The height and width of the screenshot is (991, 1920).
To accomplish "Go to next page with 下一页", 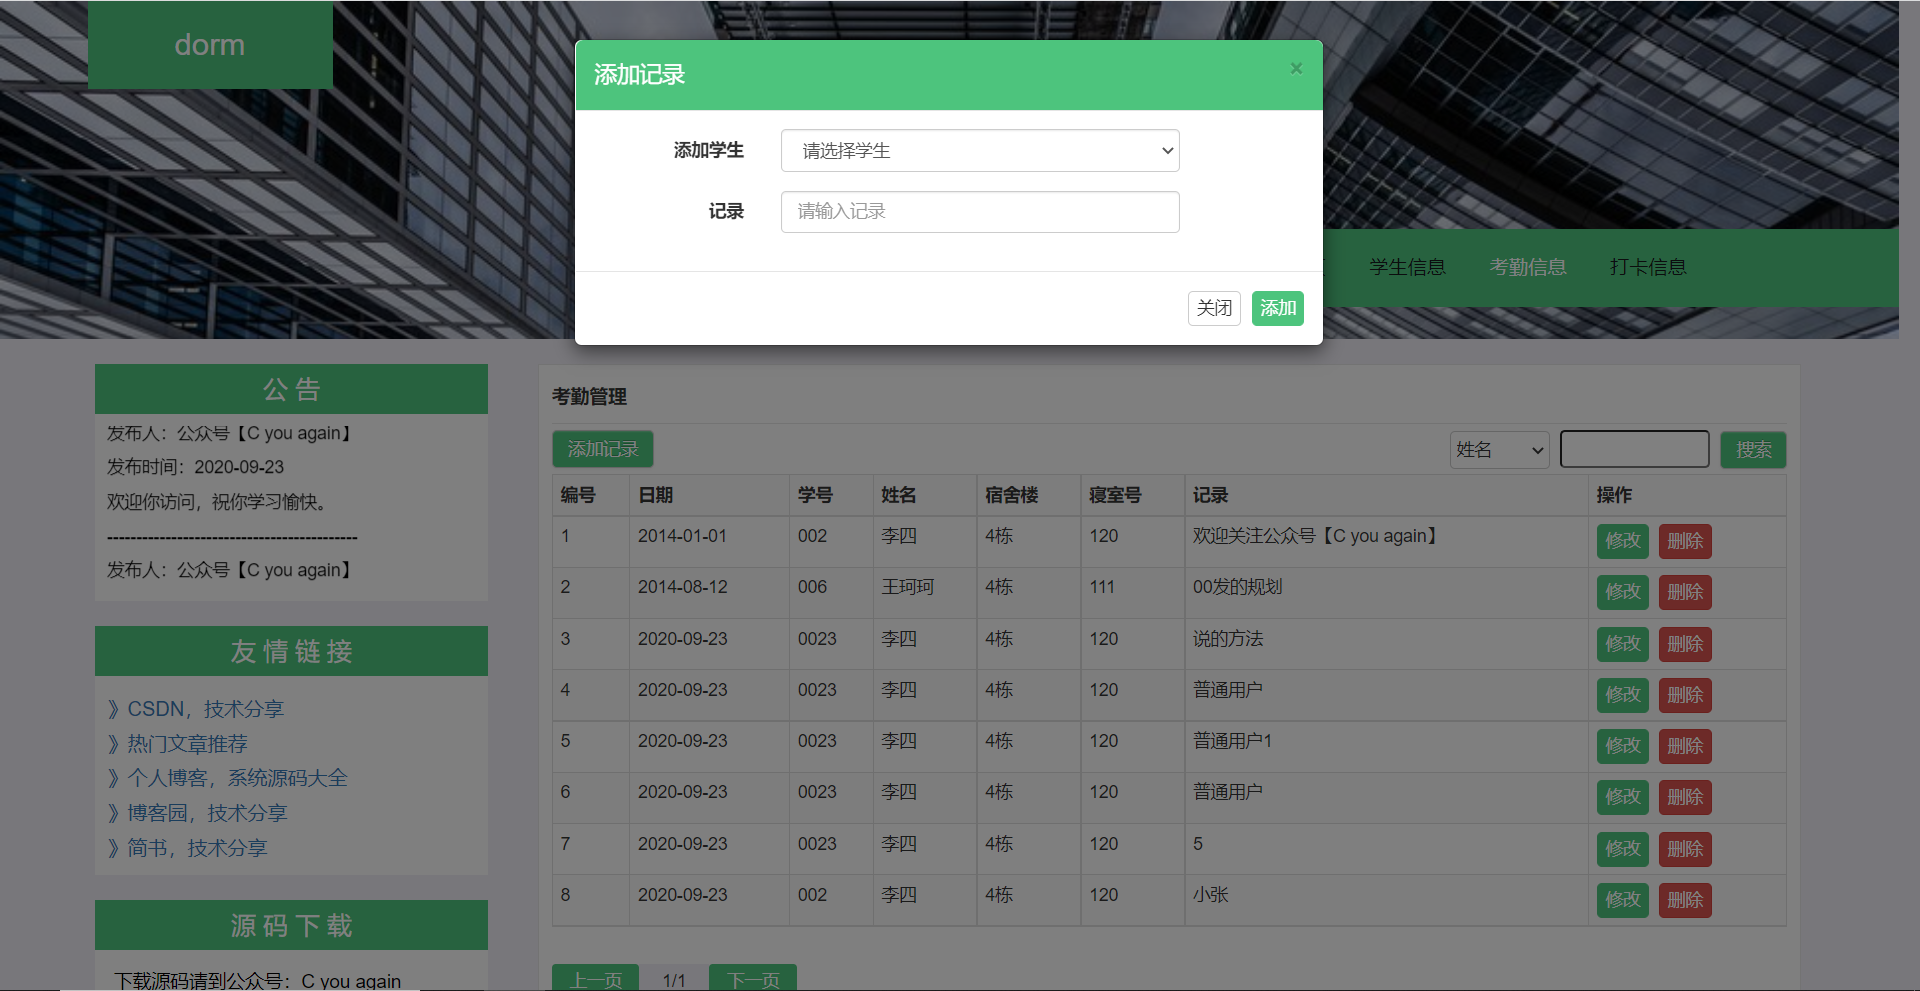I will click(753, 979).
